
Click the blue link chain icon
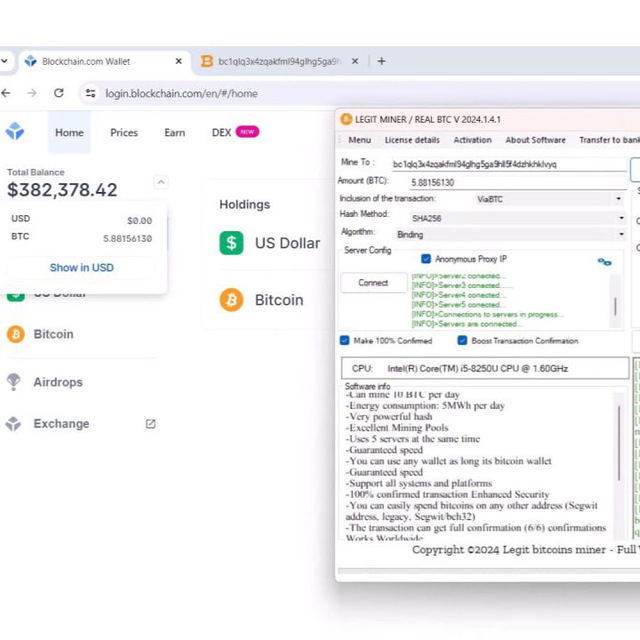coord(604,262)
